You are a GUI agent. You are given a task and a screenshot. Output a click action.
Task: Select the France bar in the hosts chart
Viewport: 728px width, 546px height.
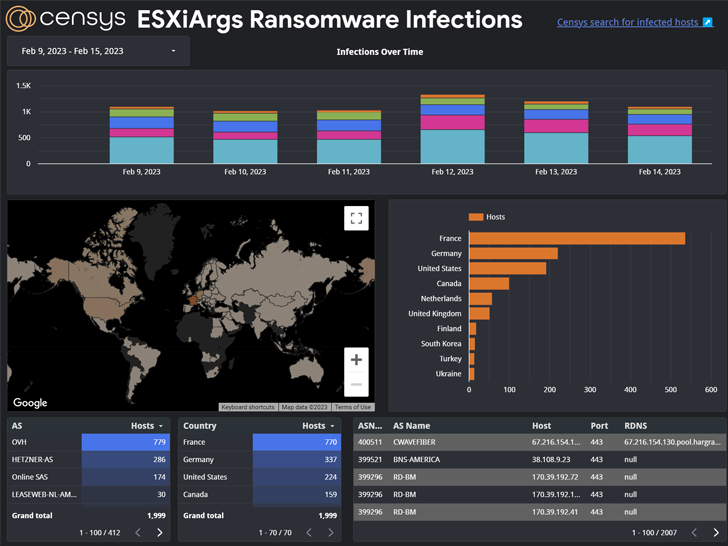(577, 238)
